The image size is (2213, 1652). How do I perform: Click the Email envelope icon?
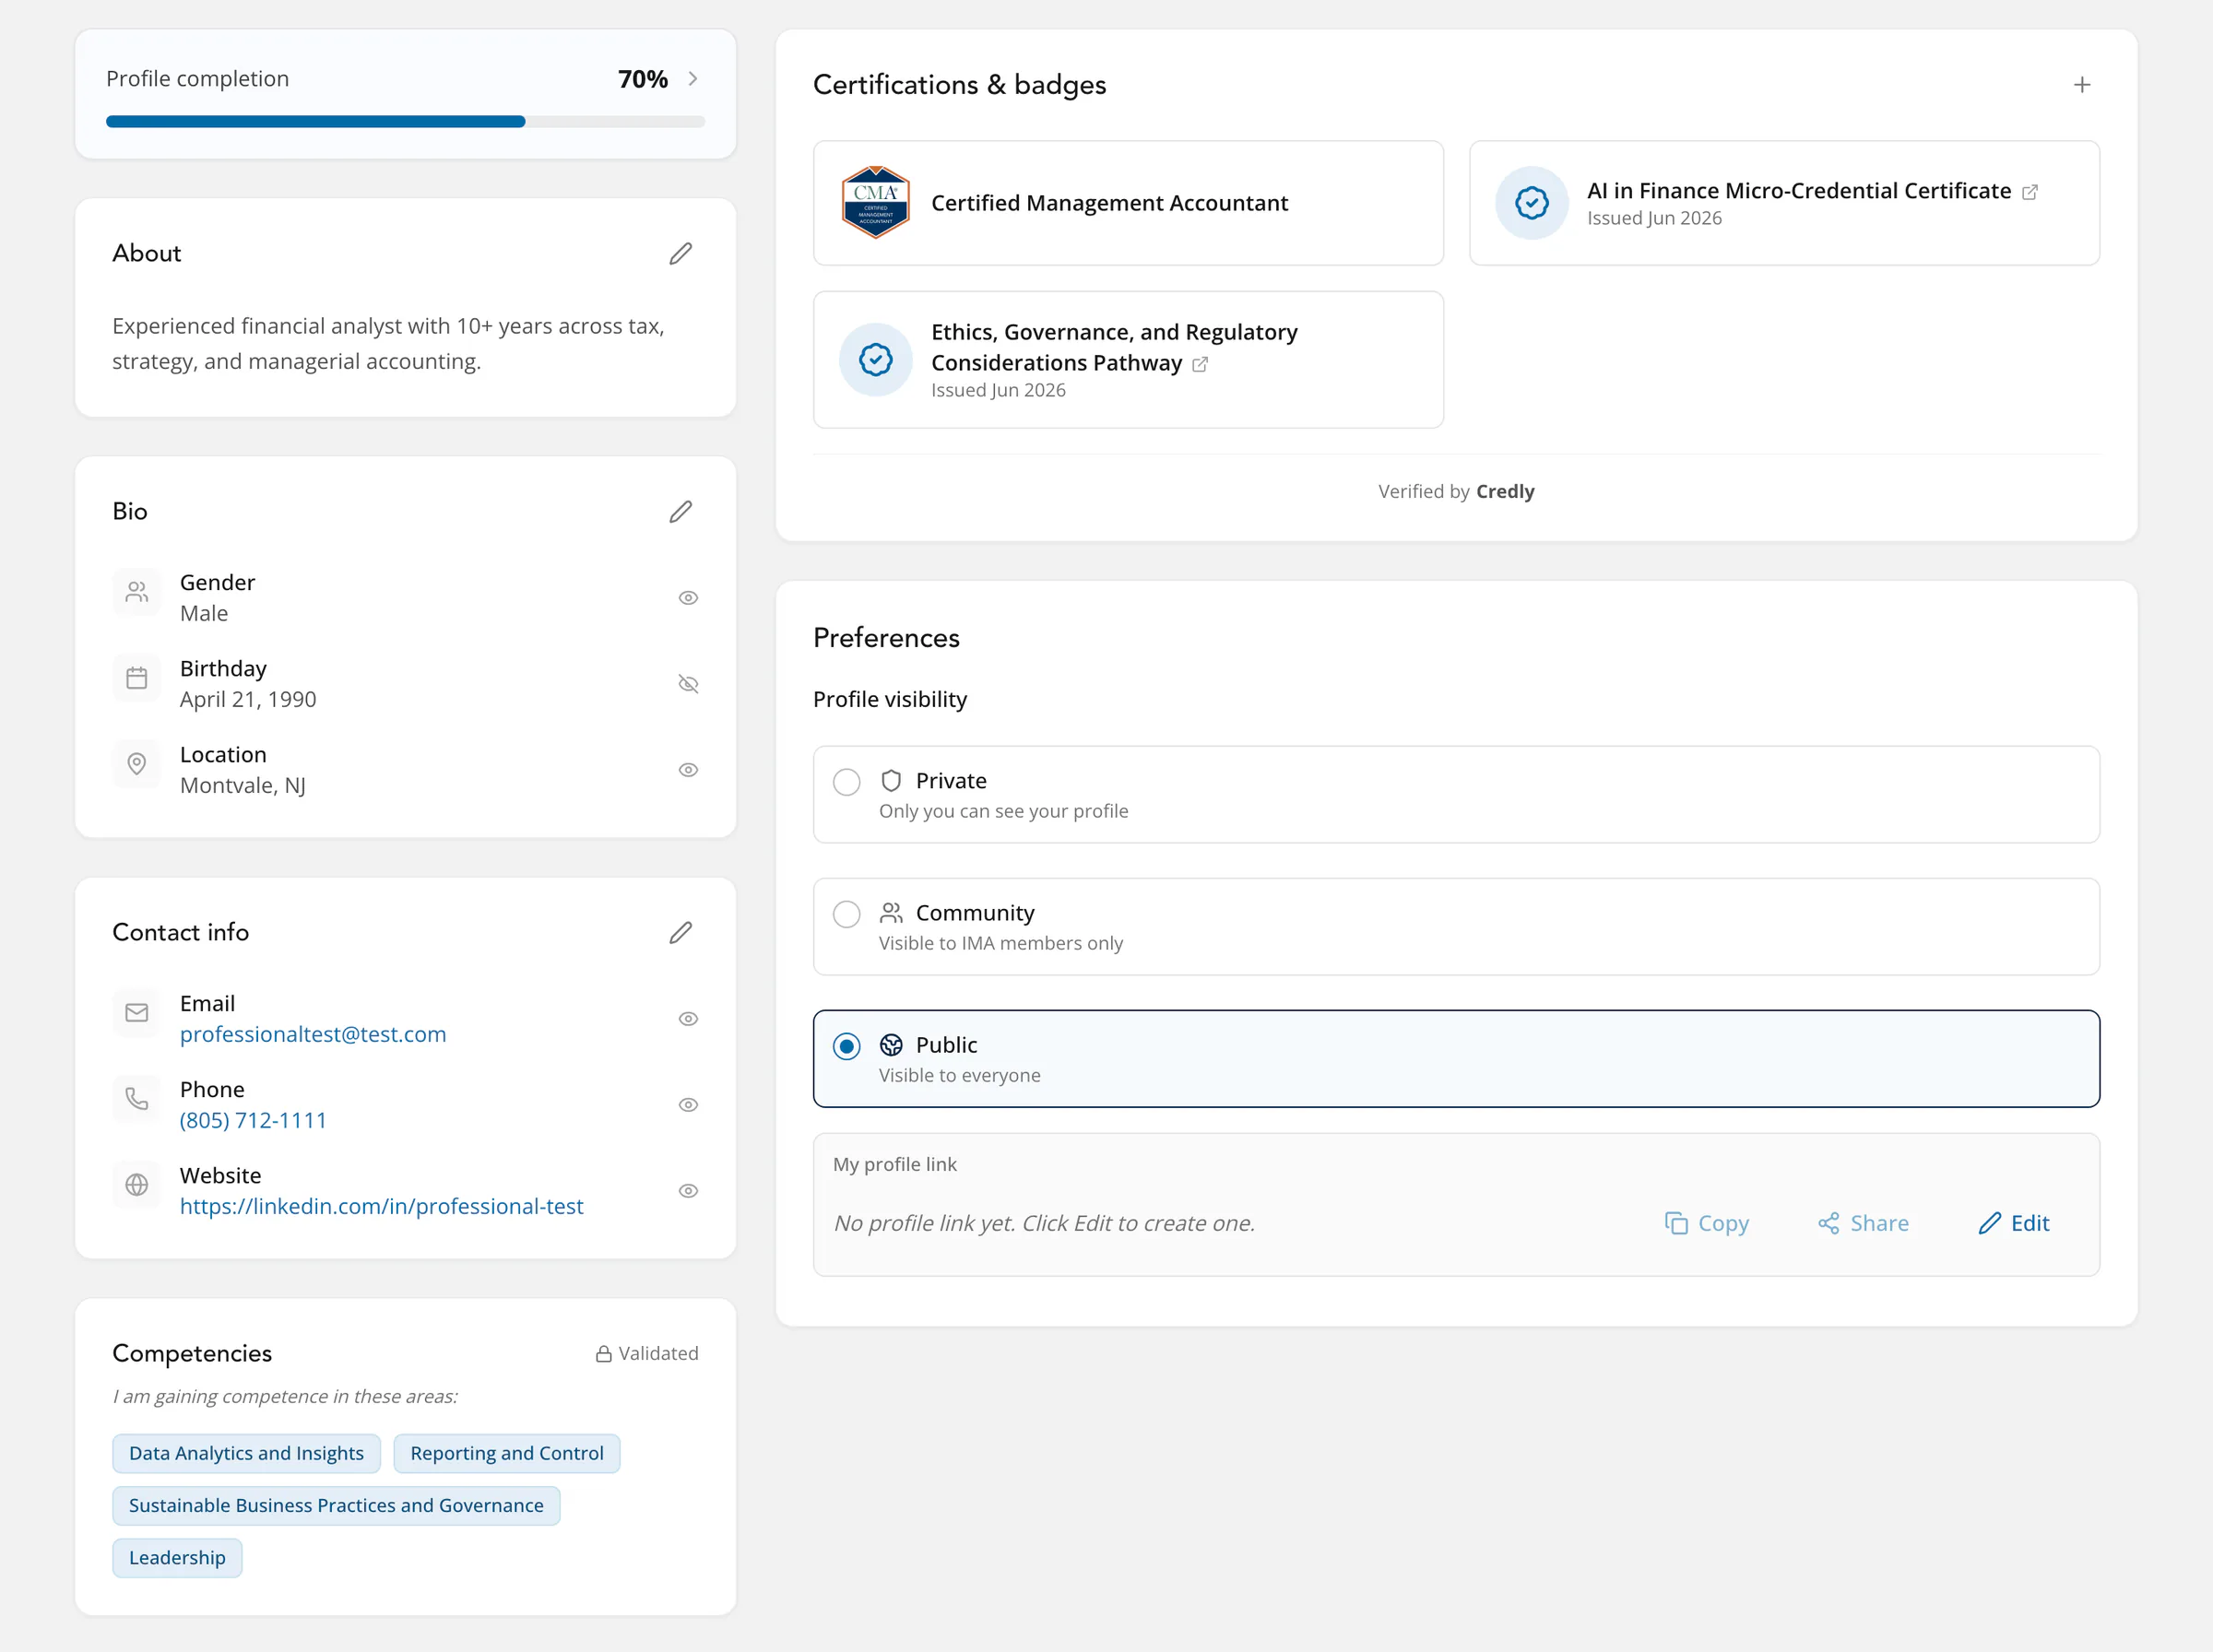click(137, 1014)
